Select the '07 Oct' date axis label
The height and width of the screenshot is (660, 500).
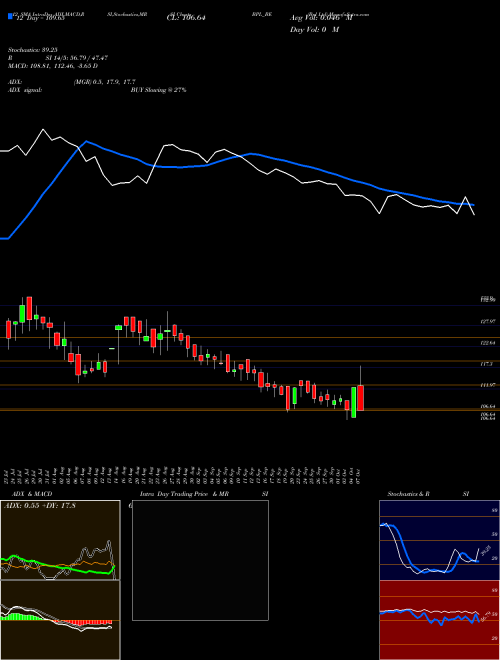[361, 476]
